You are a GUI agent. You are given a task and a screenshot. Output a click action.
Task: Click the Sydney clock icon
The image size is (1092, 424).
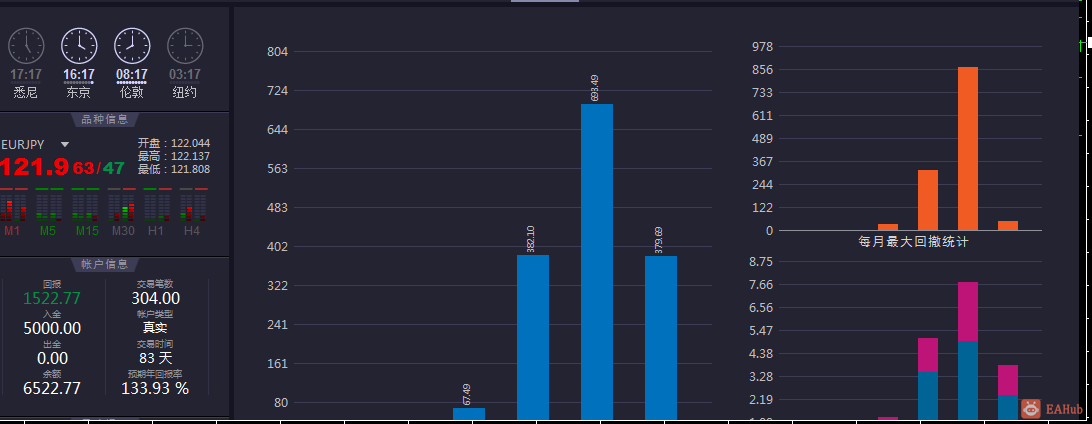[26, 46]
